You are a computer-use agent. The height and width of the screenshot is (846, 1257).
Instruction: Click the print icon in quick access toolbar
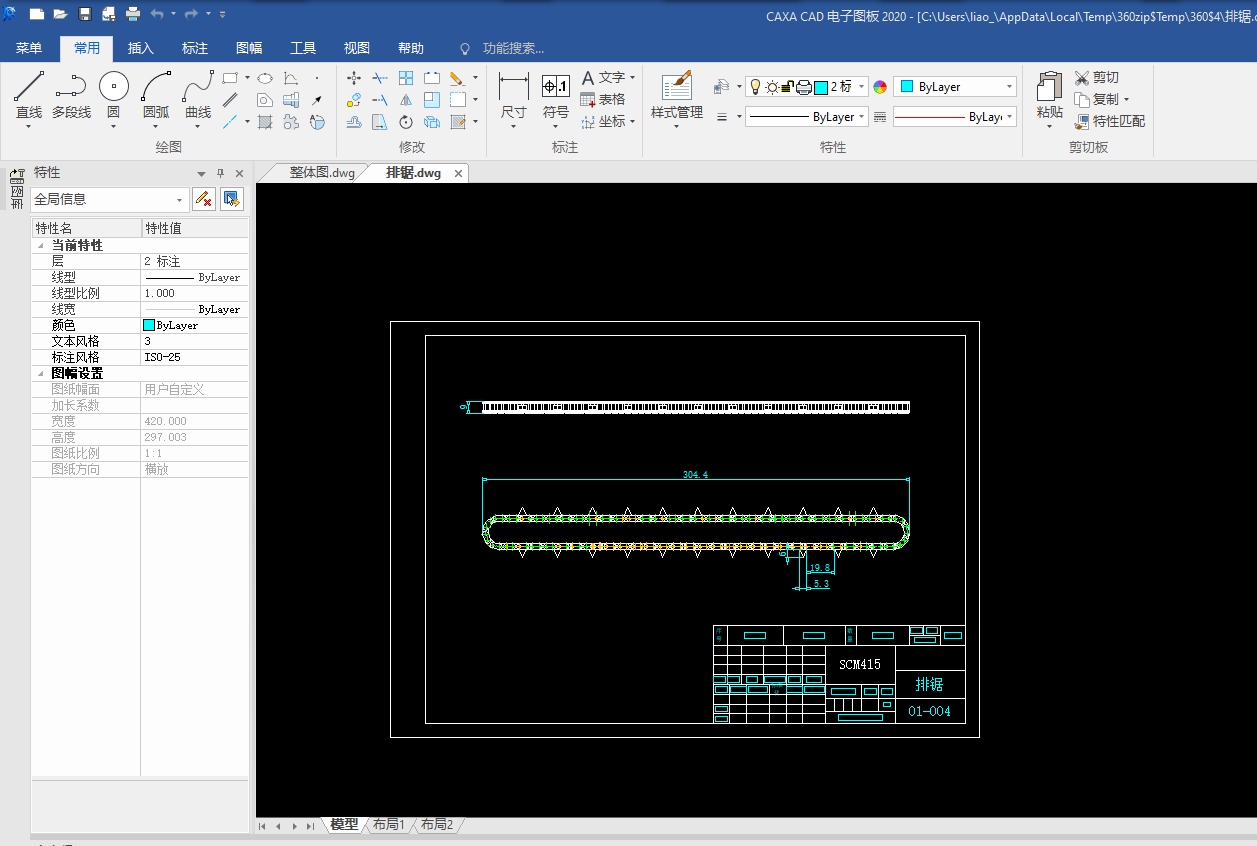(x=133, y=14)
